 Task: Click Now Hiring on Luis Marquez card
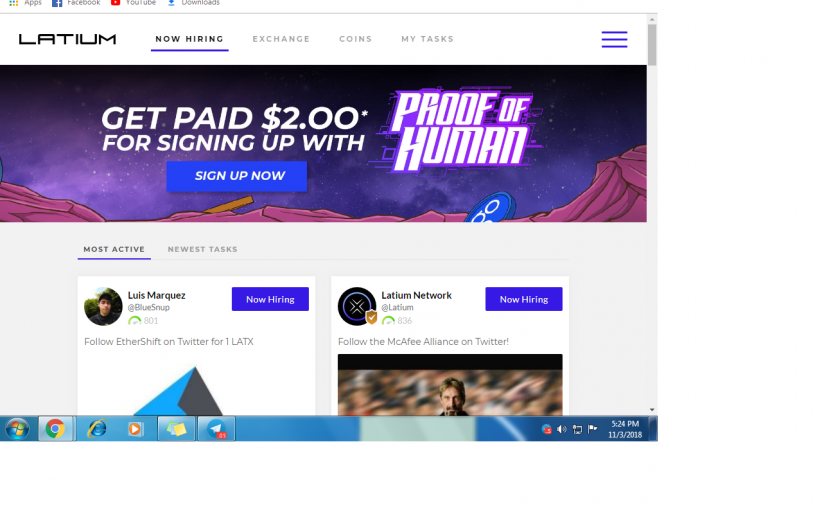[x=270, y=299]
